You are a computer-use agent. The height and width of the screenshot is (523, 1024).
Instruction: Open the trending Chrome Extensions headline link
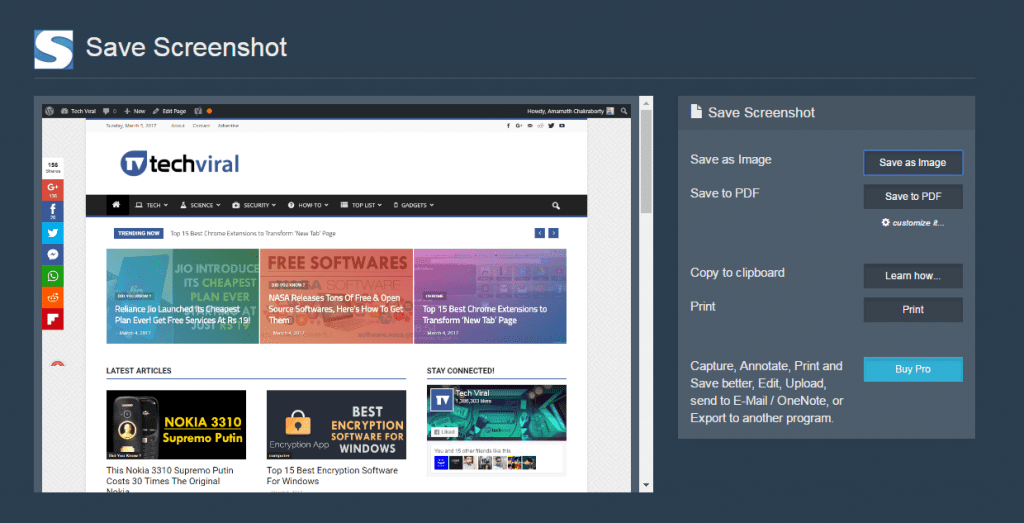pyautogui.click(x=253, y=233)
